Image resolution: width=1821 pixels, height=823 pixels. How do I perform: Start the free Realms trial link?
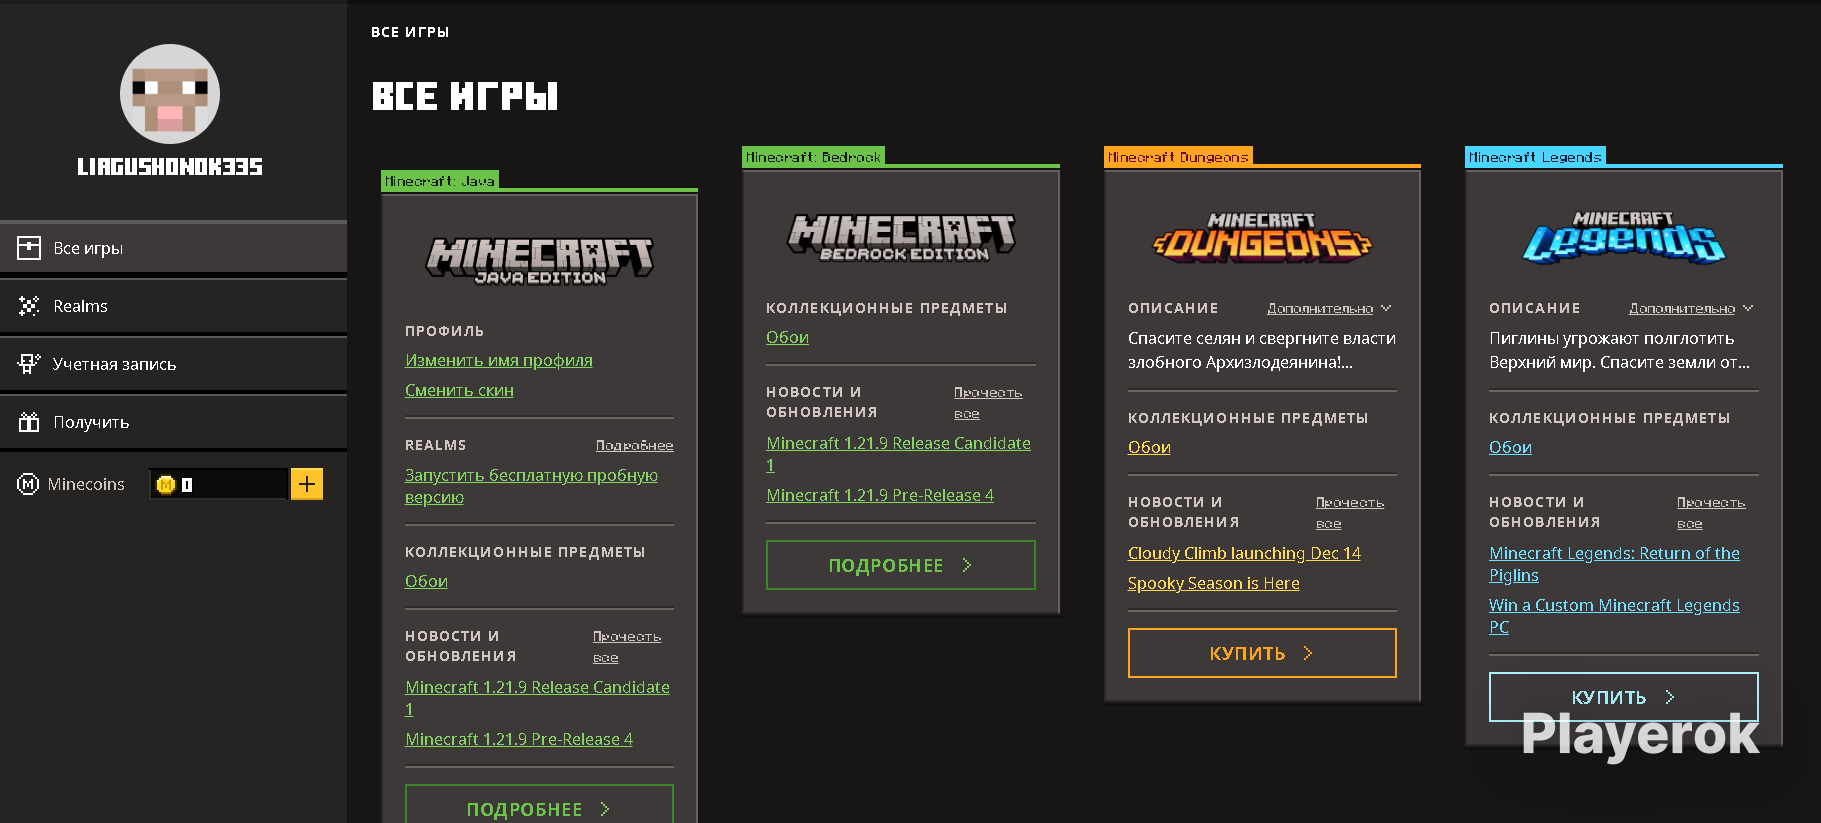click(531, 486)
